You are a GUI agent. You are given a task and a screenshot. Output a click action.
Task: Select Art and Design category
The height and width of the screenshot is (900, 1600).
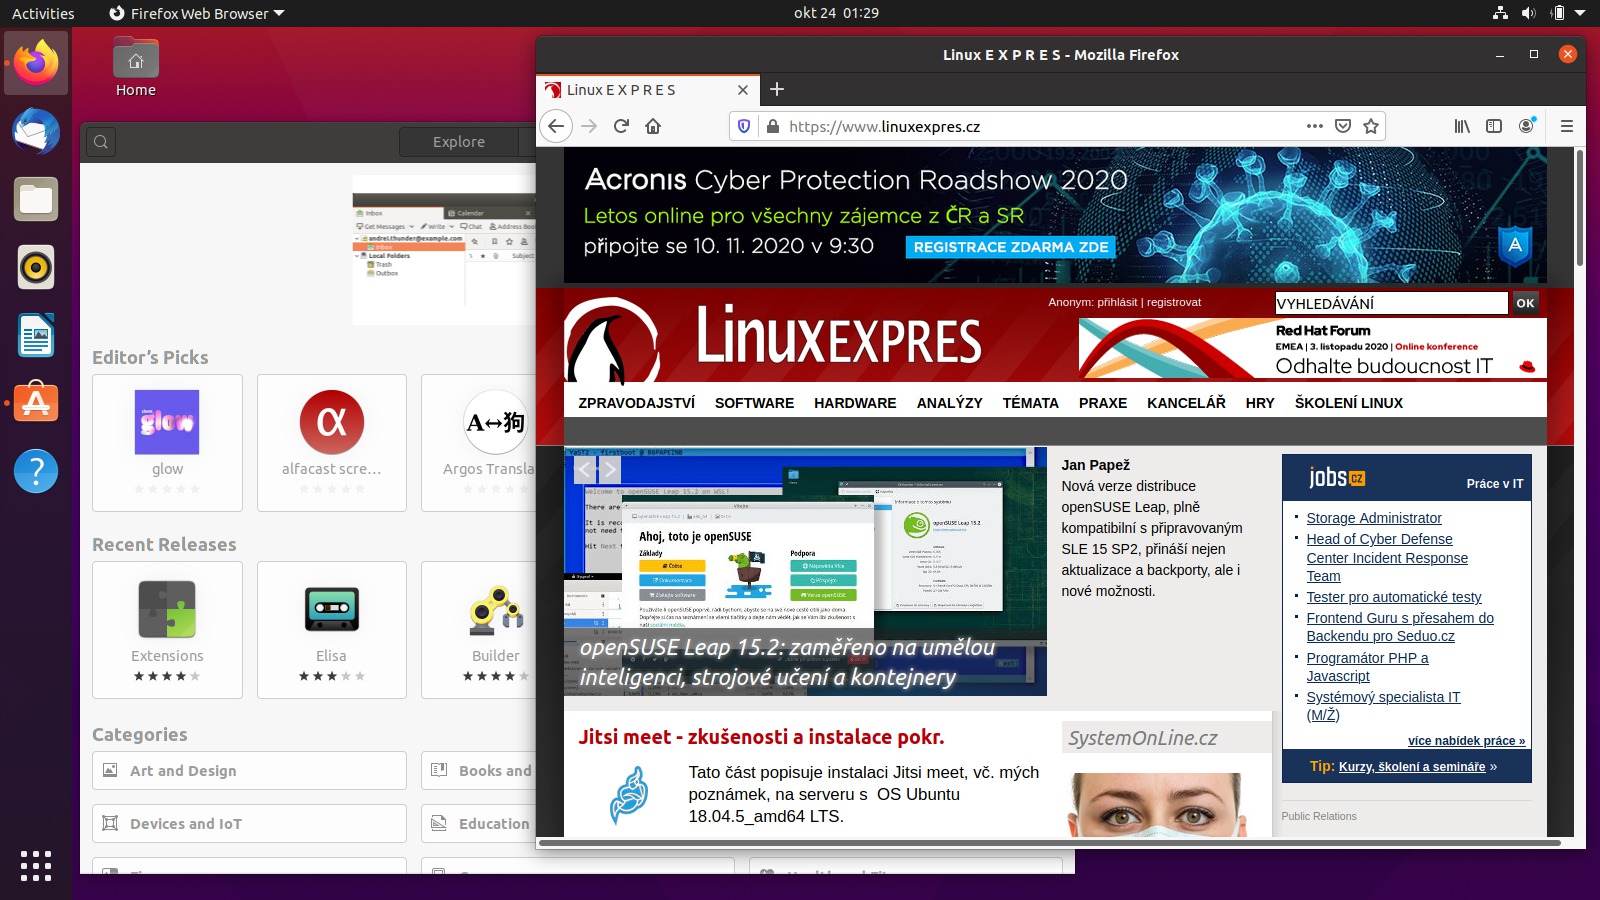249,770
